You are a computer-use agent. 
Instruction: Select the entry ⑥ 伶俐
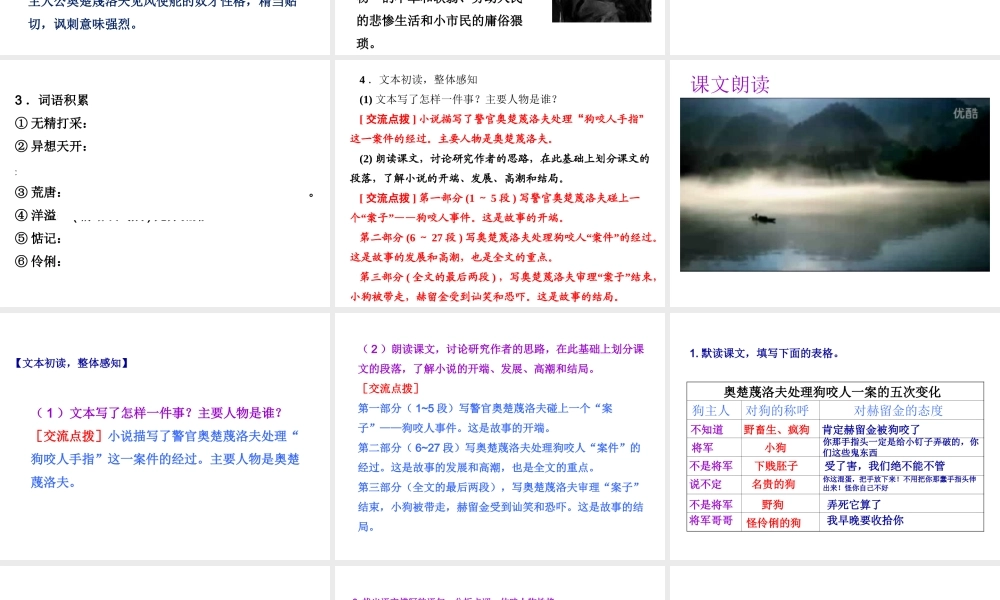pyautogui.click(x=38, y=261)
